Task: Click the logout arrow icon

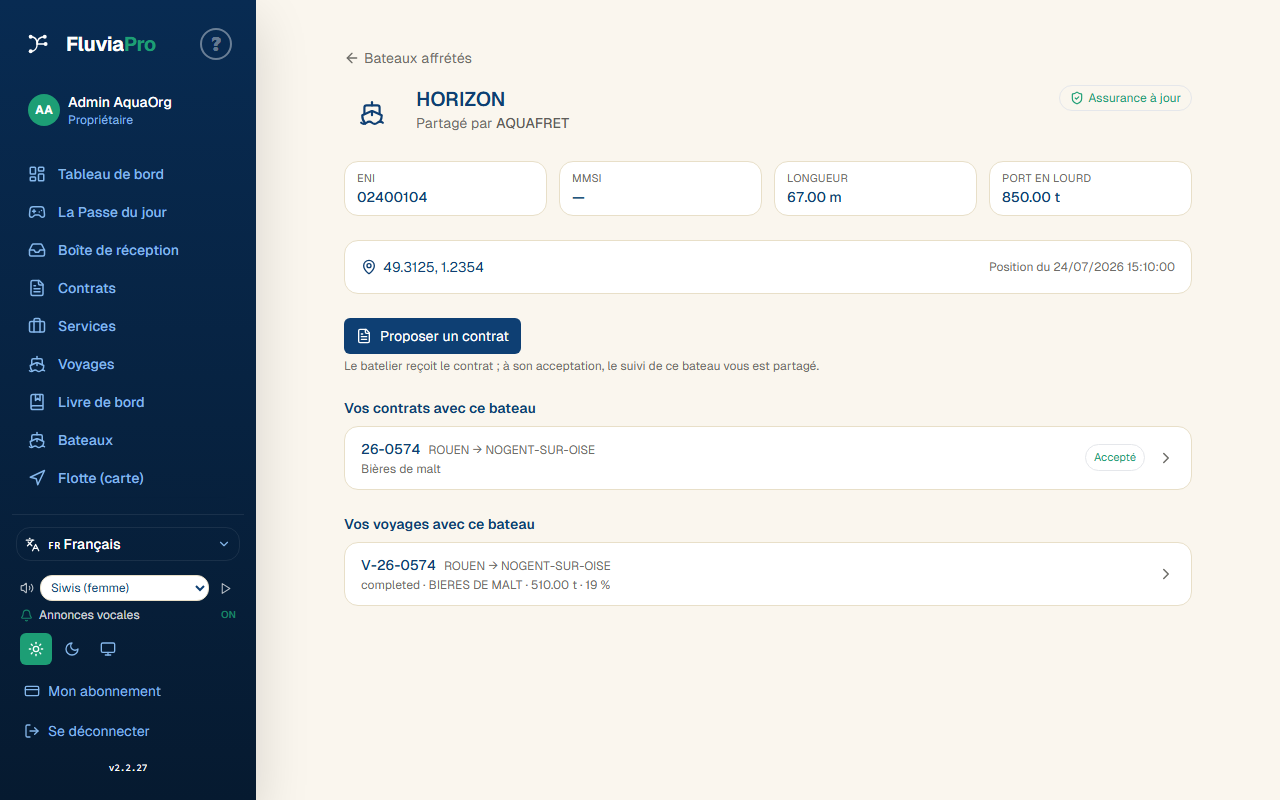Action: point(32,731)
